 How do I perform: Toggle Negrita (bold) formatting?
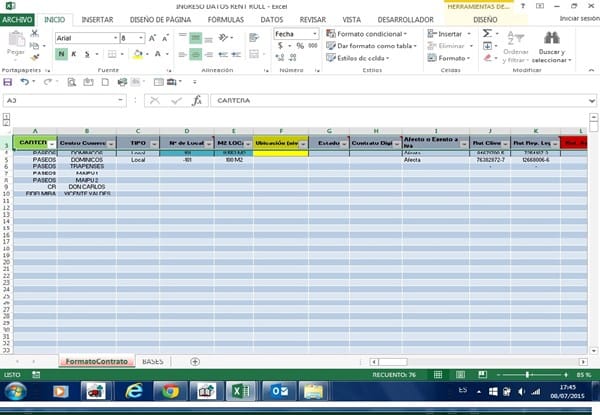[x=61, y=54]
